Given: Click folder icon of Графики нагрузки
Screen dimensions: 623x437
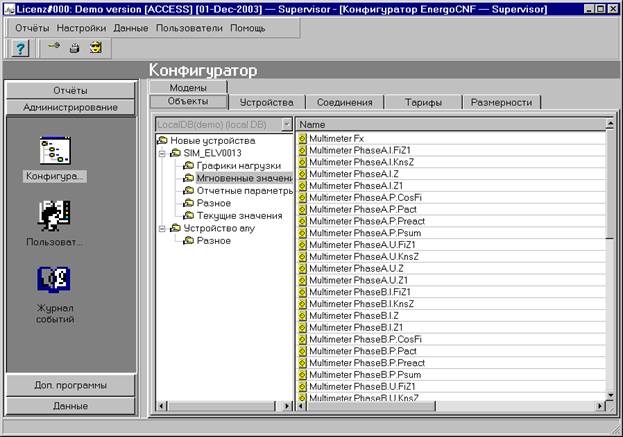Looking at the screenshot, I should click(188, 166).
